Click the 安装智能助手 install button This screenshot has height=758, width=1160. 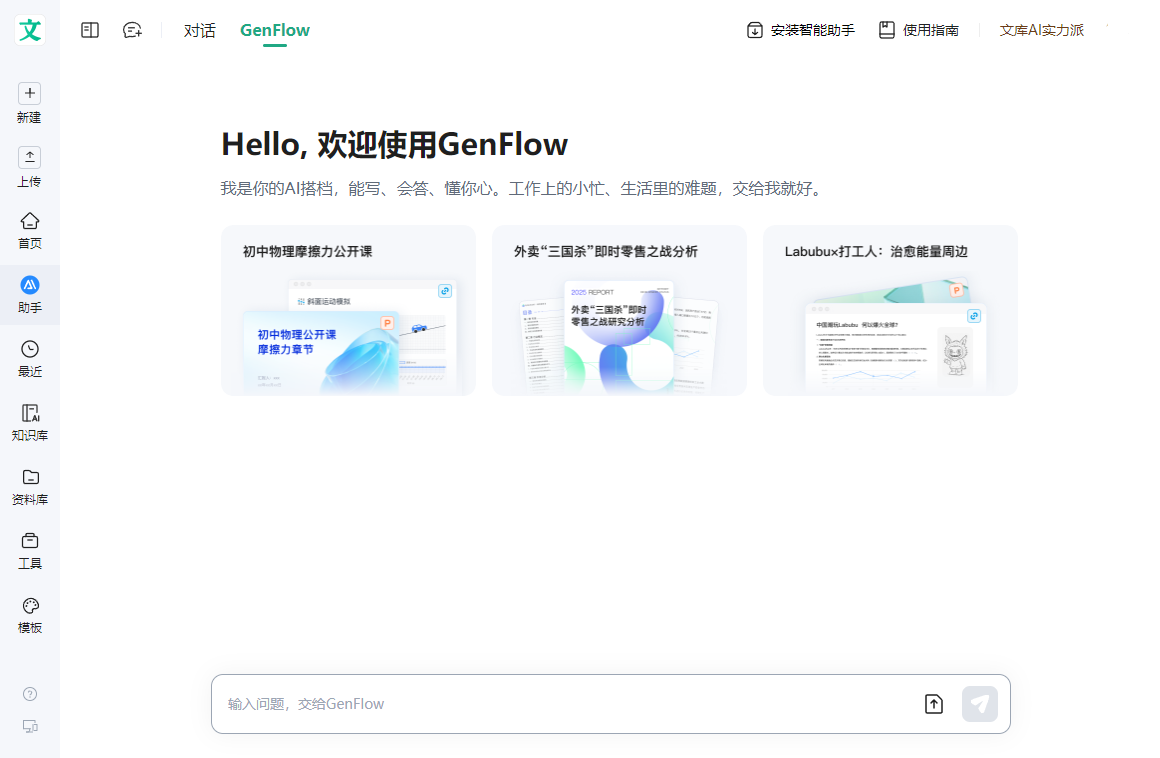(799, 30)
